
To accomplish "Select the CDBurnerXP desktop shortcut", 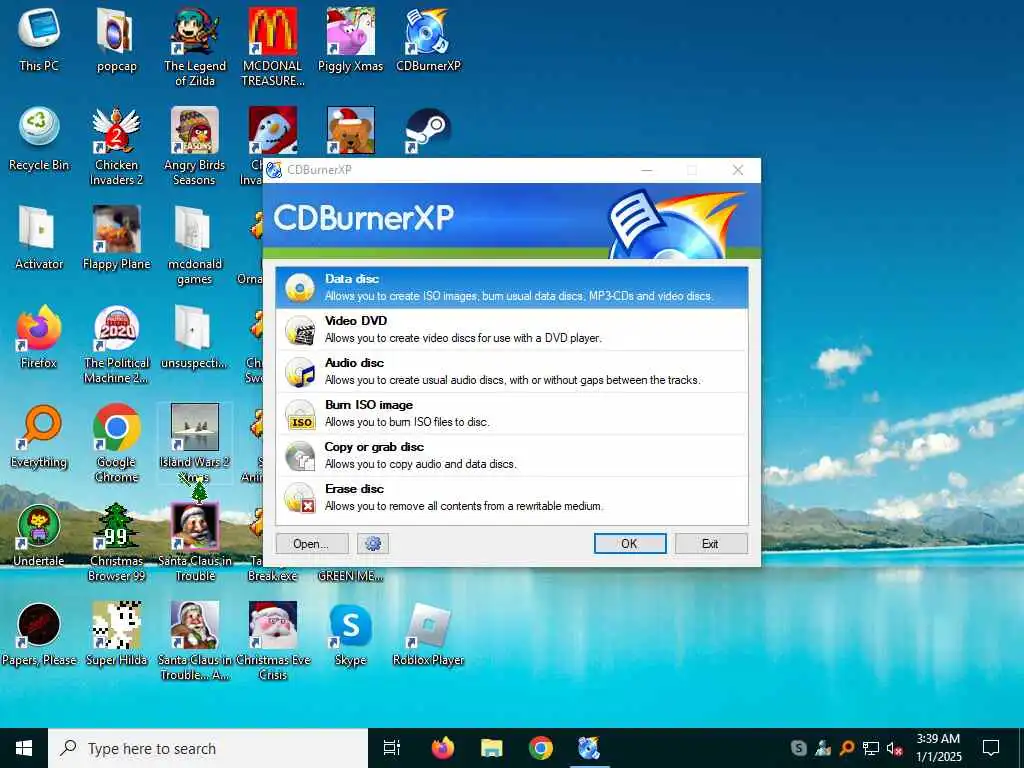I will point(428,39).
